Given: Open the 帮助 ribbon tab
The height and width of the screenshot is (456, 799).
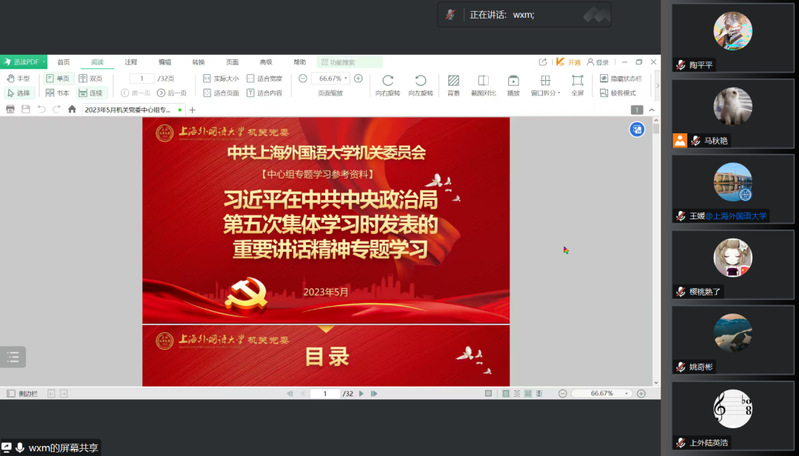Looking at the screenshot, I should coord(299,62).
